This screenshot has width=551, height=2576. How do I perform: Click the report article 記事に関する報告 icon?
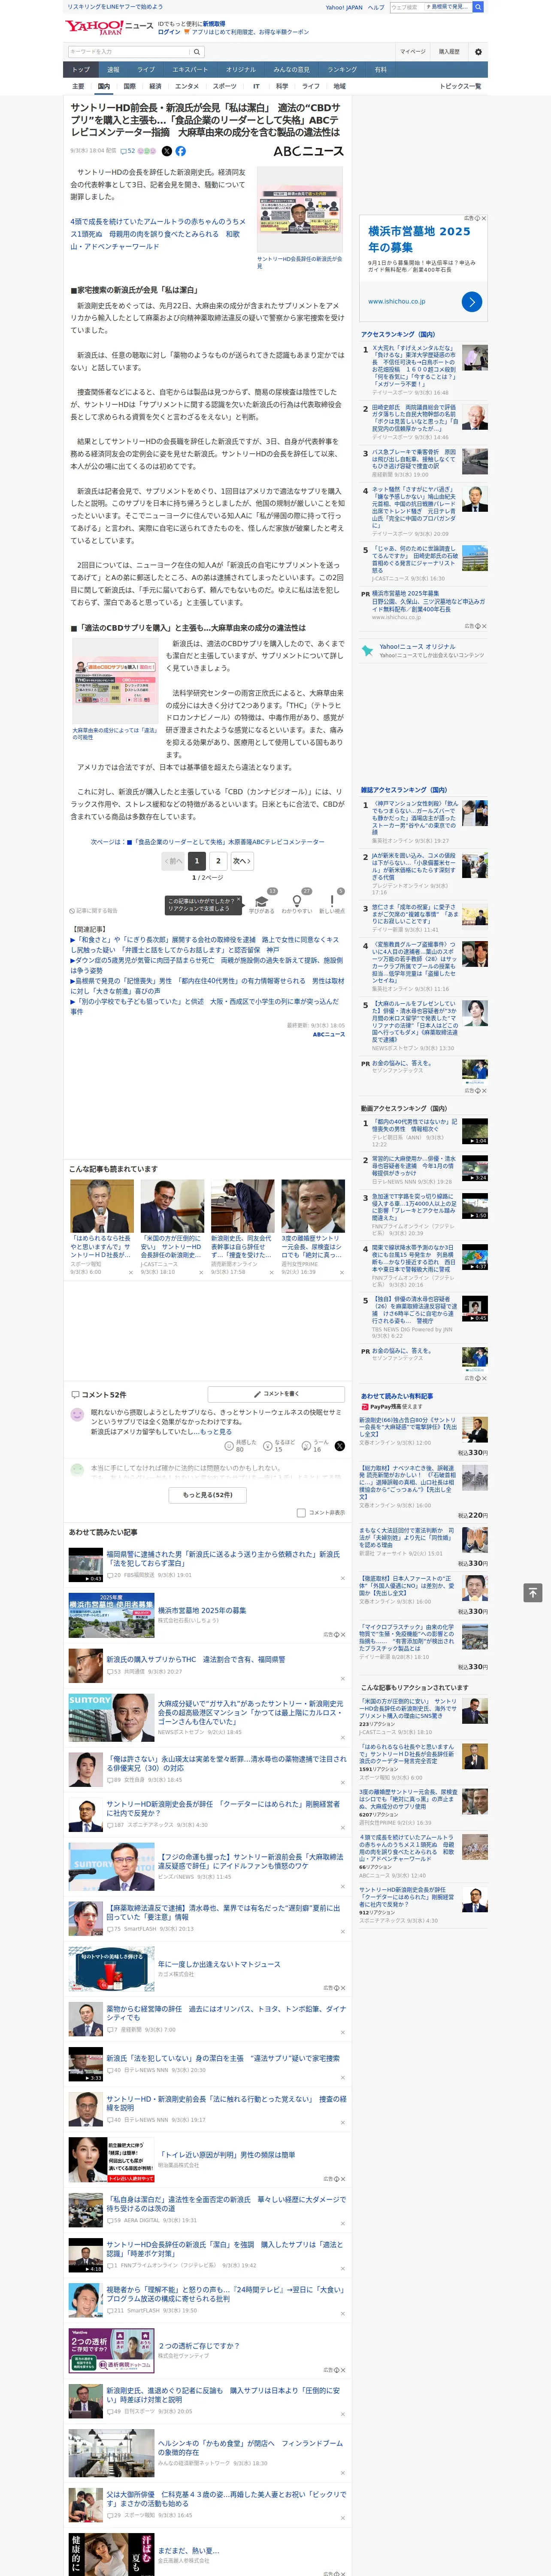click(73, 911)
